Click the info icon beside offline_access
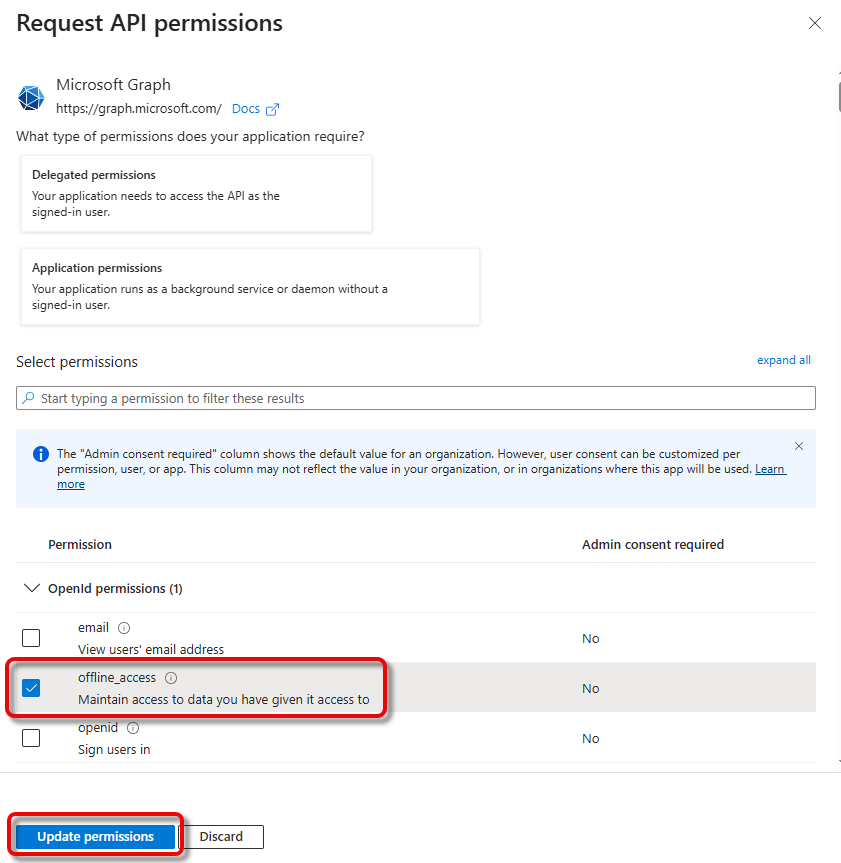 tap(171, 678)
